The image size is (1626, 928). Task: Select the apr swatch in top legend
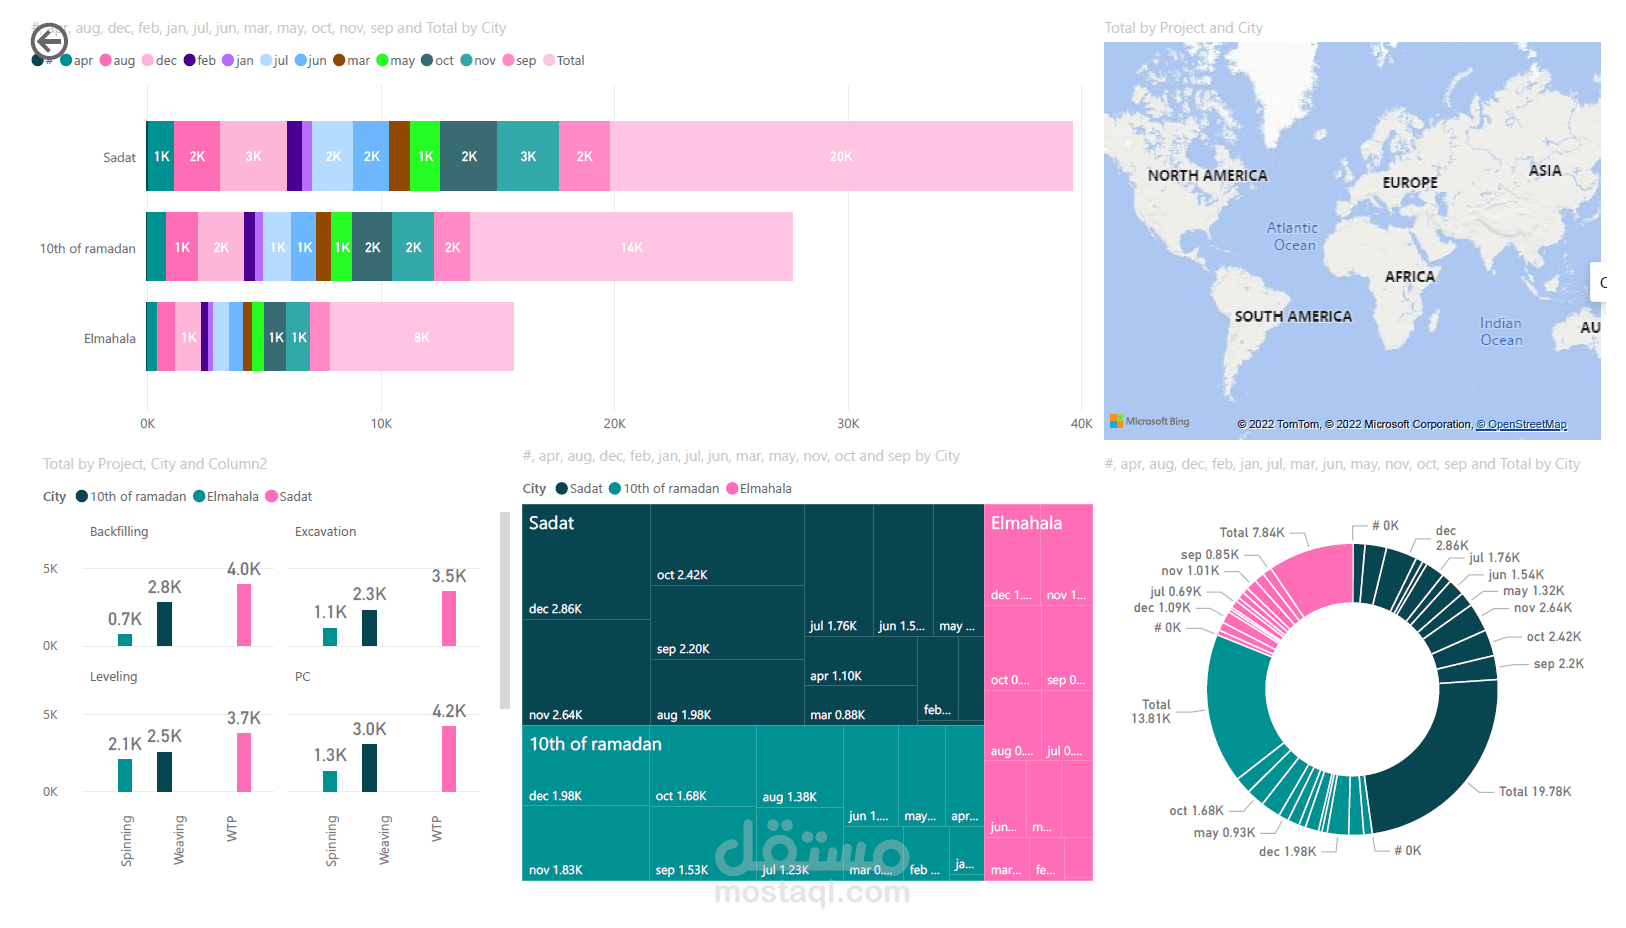pos(66,60)
